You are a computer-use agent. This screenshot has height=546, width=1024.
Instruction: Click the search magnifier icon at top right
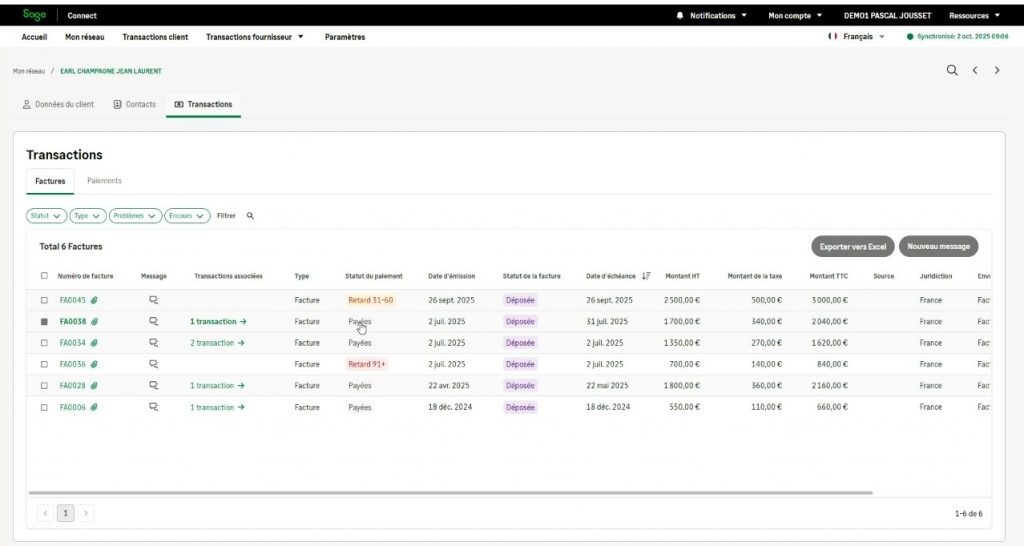(x=952, y=71)
